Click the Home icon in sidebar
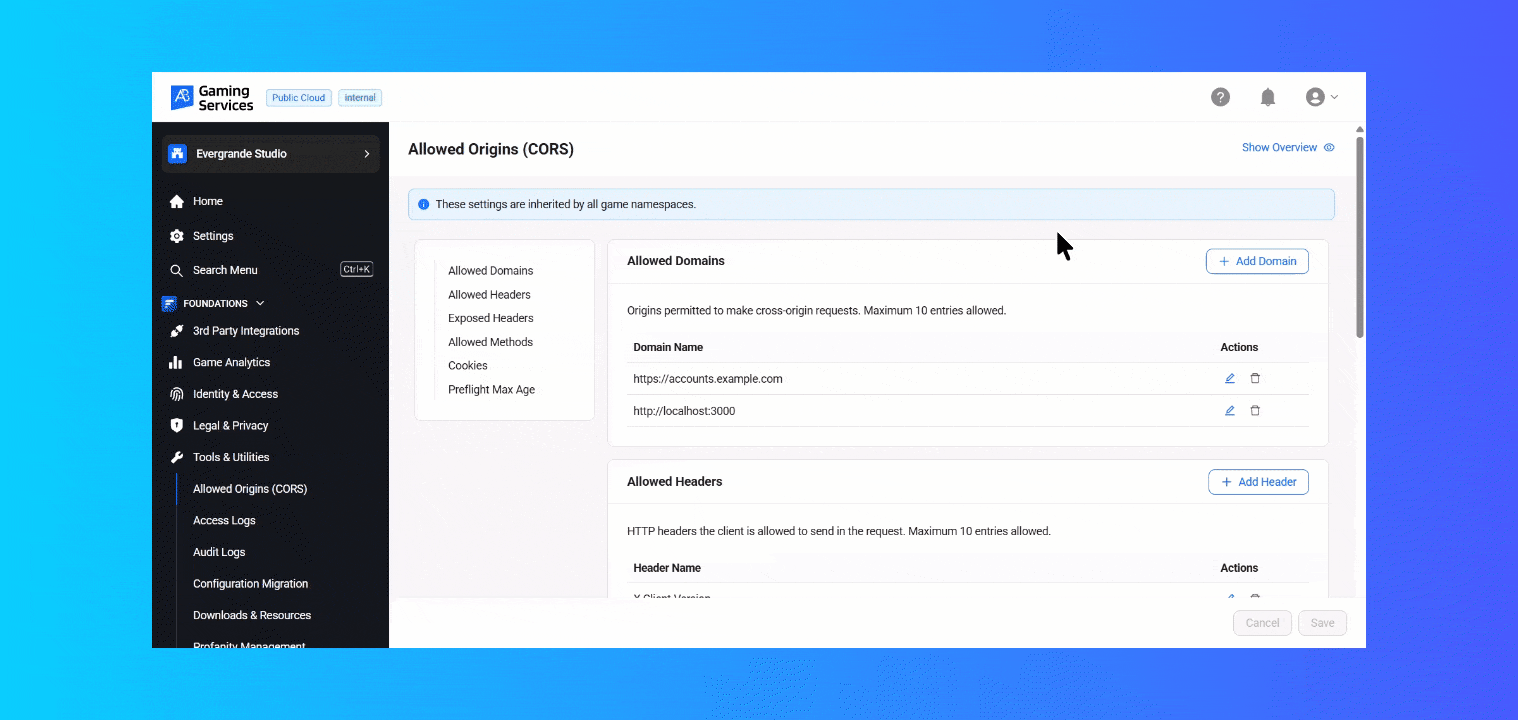Viewport: 1518px width, 720px height. [x=177, y=201]
